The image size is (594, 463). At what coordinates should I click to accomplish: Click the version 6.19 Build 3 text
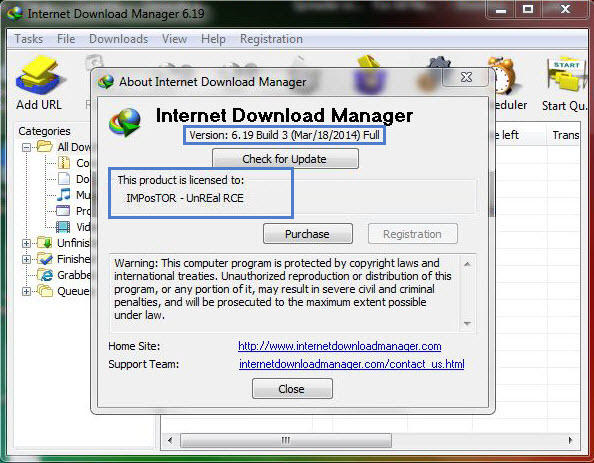284,135
